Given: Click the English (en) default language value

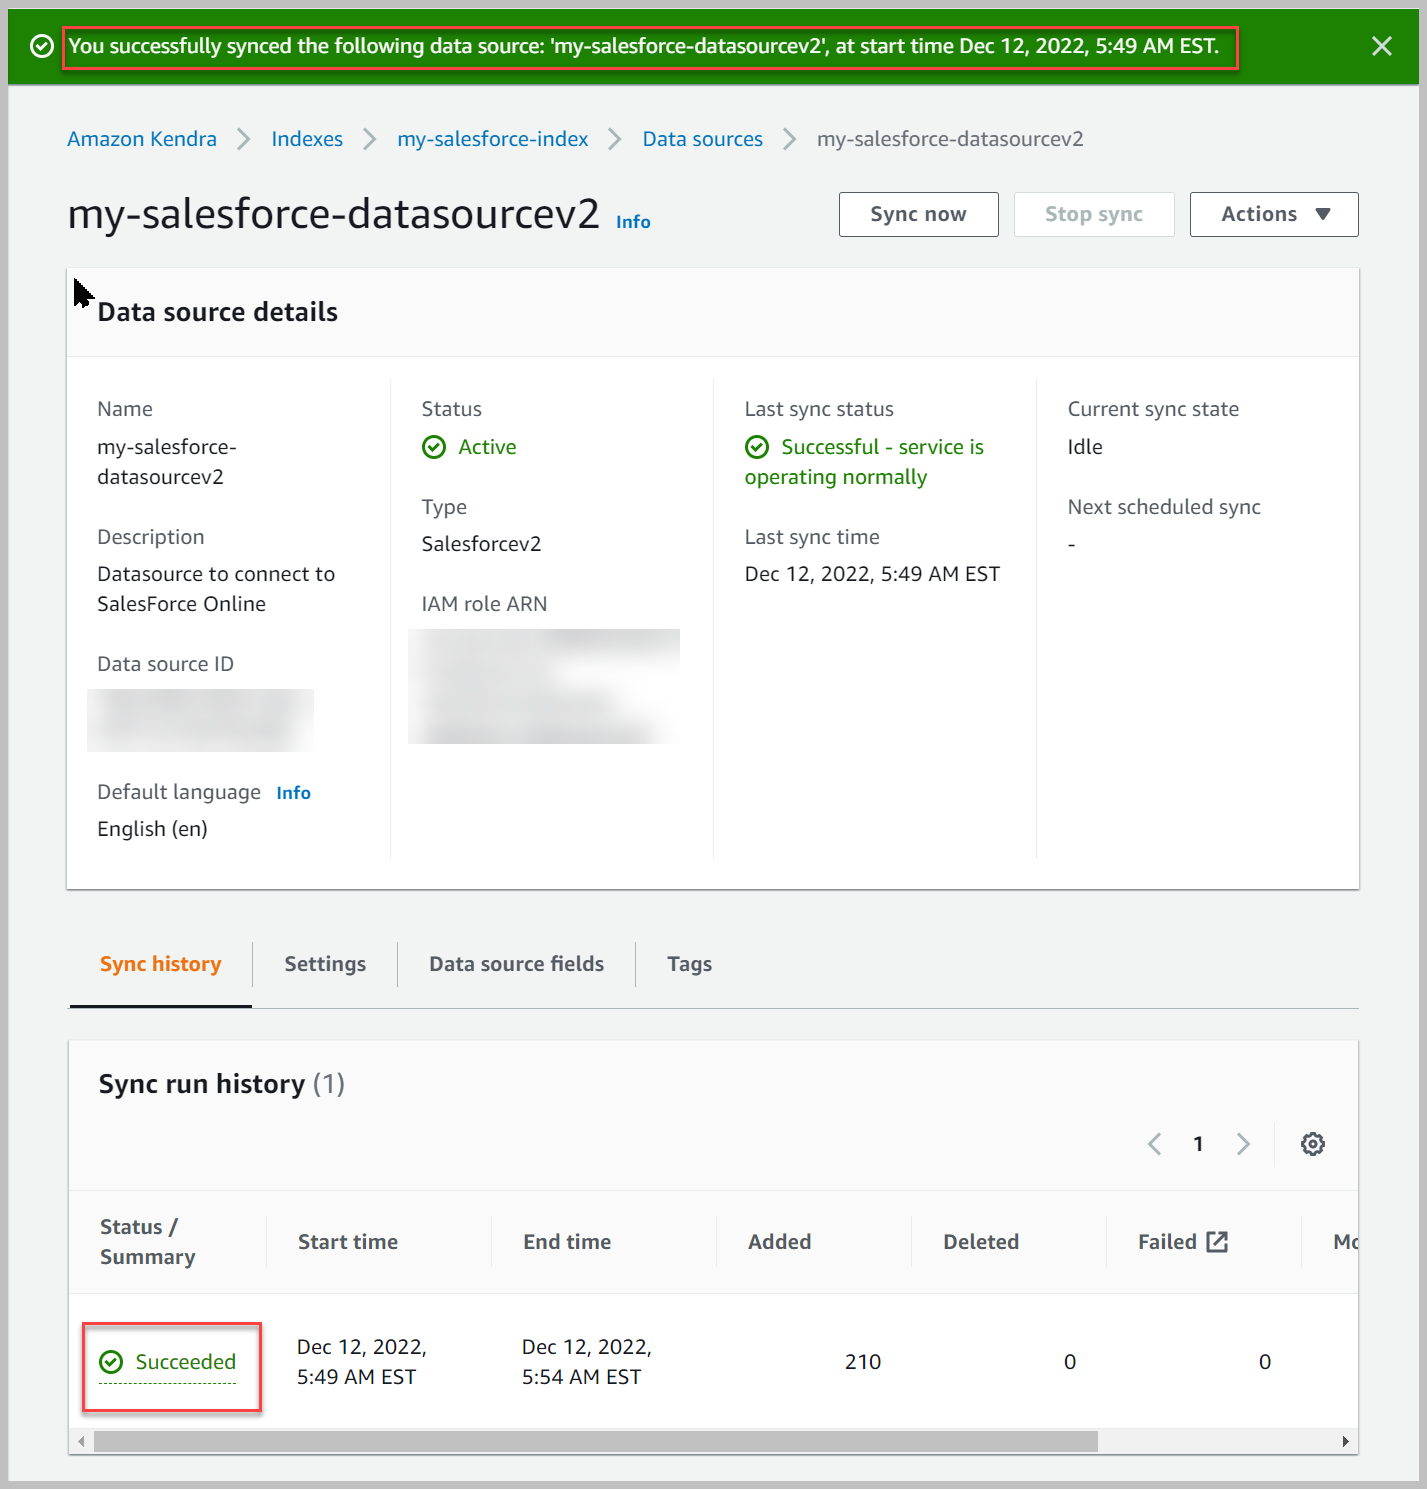Looking at the screenshot, I should (x=152, y=829).
